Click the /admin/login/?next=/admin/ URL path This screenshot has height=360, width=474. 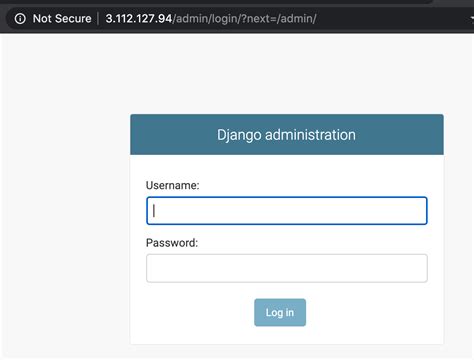(244, 19)
